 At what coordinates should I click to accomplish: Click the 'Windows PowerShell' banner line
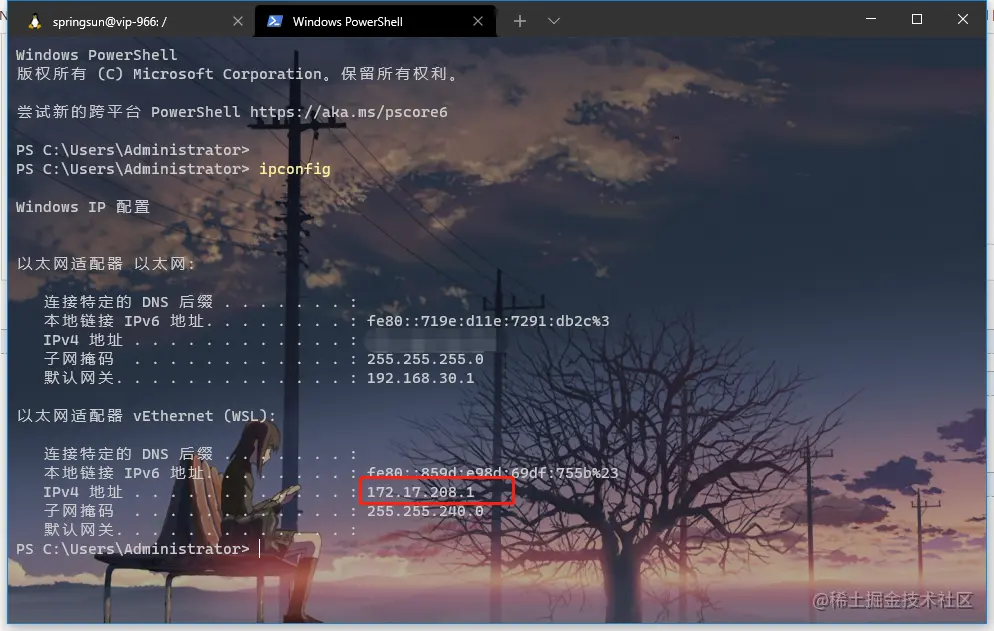[x=96, y=55]
